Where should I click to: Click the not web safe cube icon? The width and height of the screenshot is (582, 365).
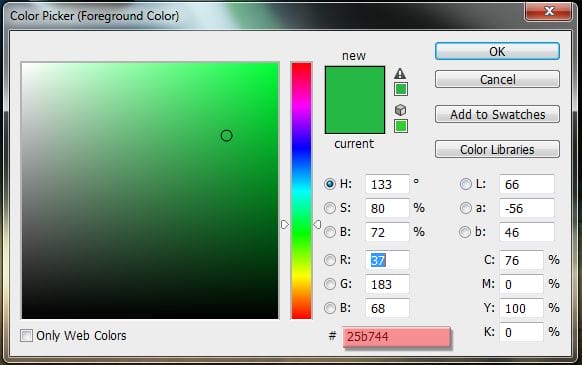[400, 110]
